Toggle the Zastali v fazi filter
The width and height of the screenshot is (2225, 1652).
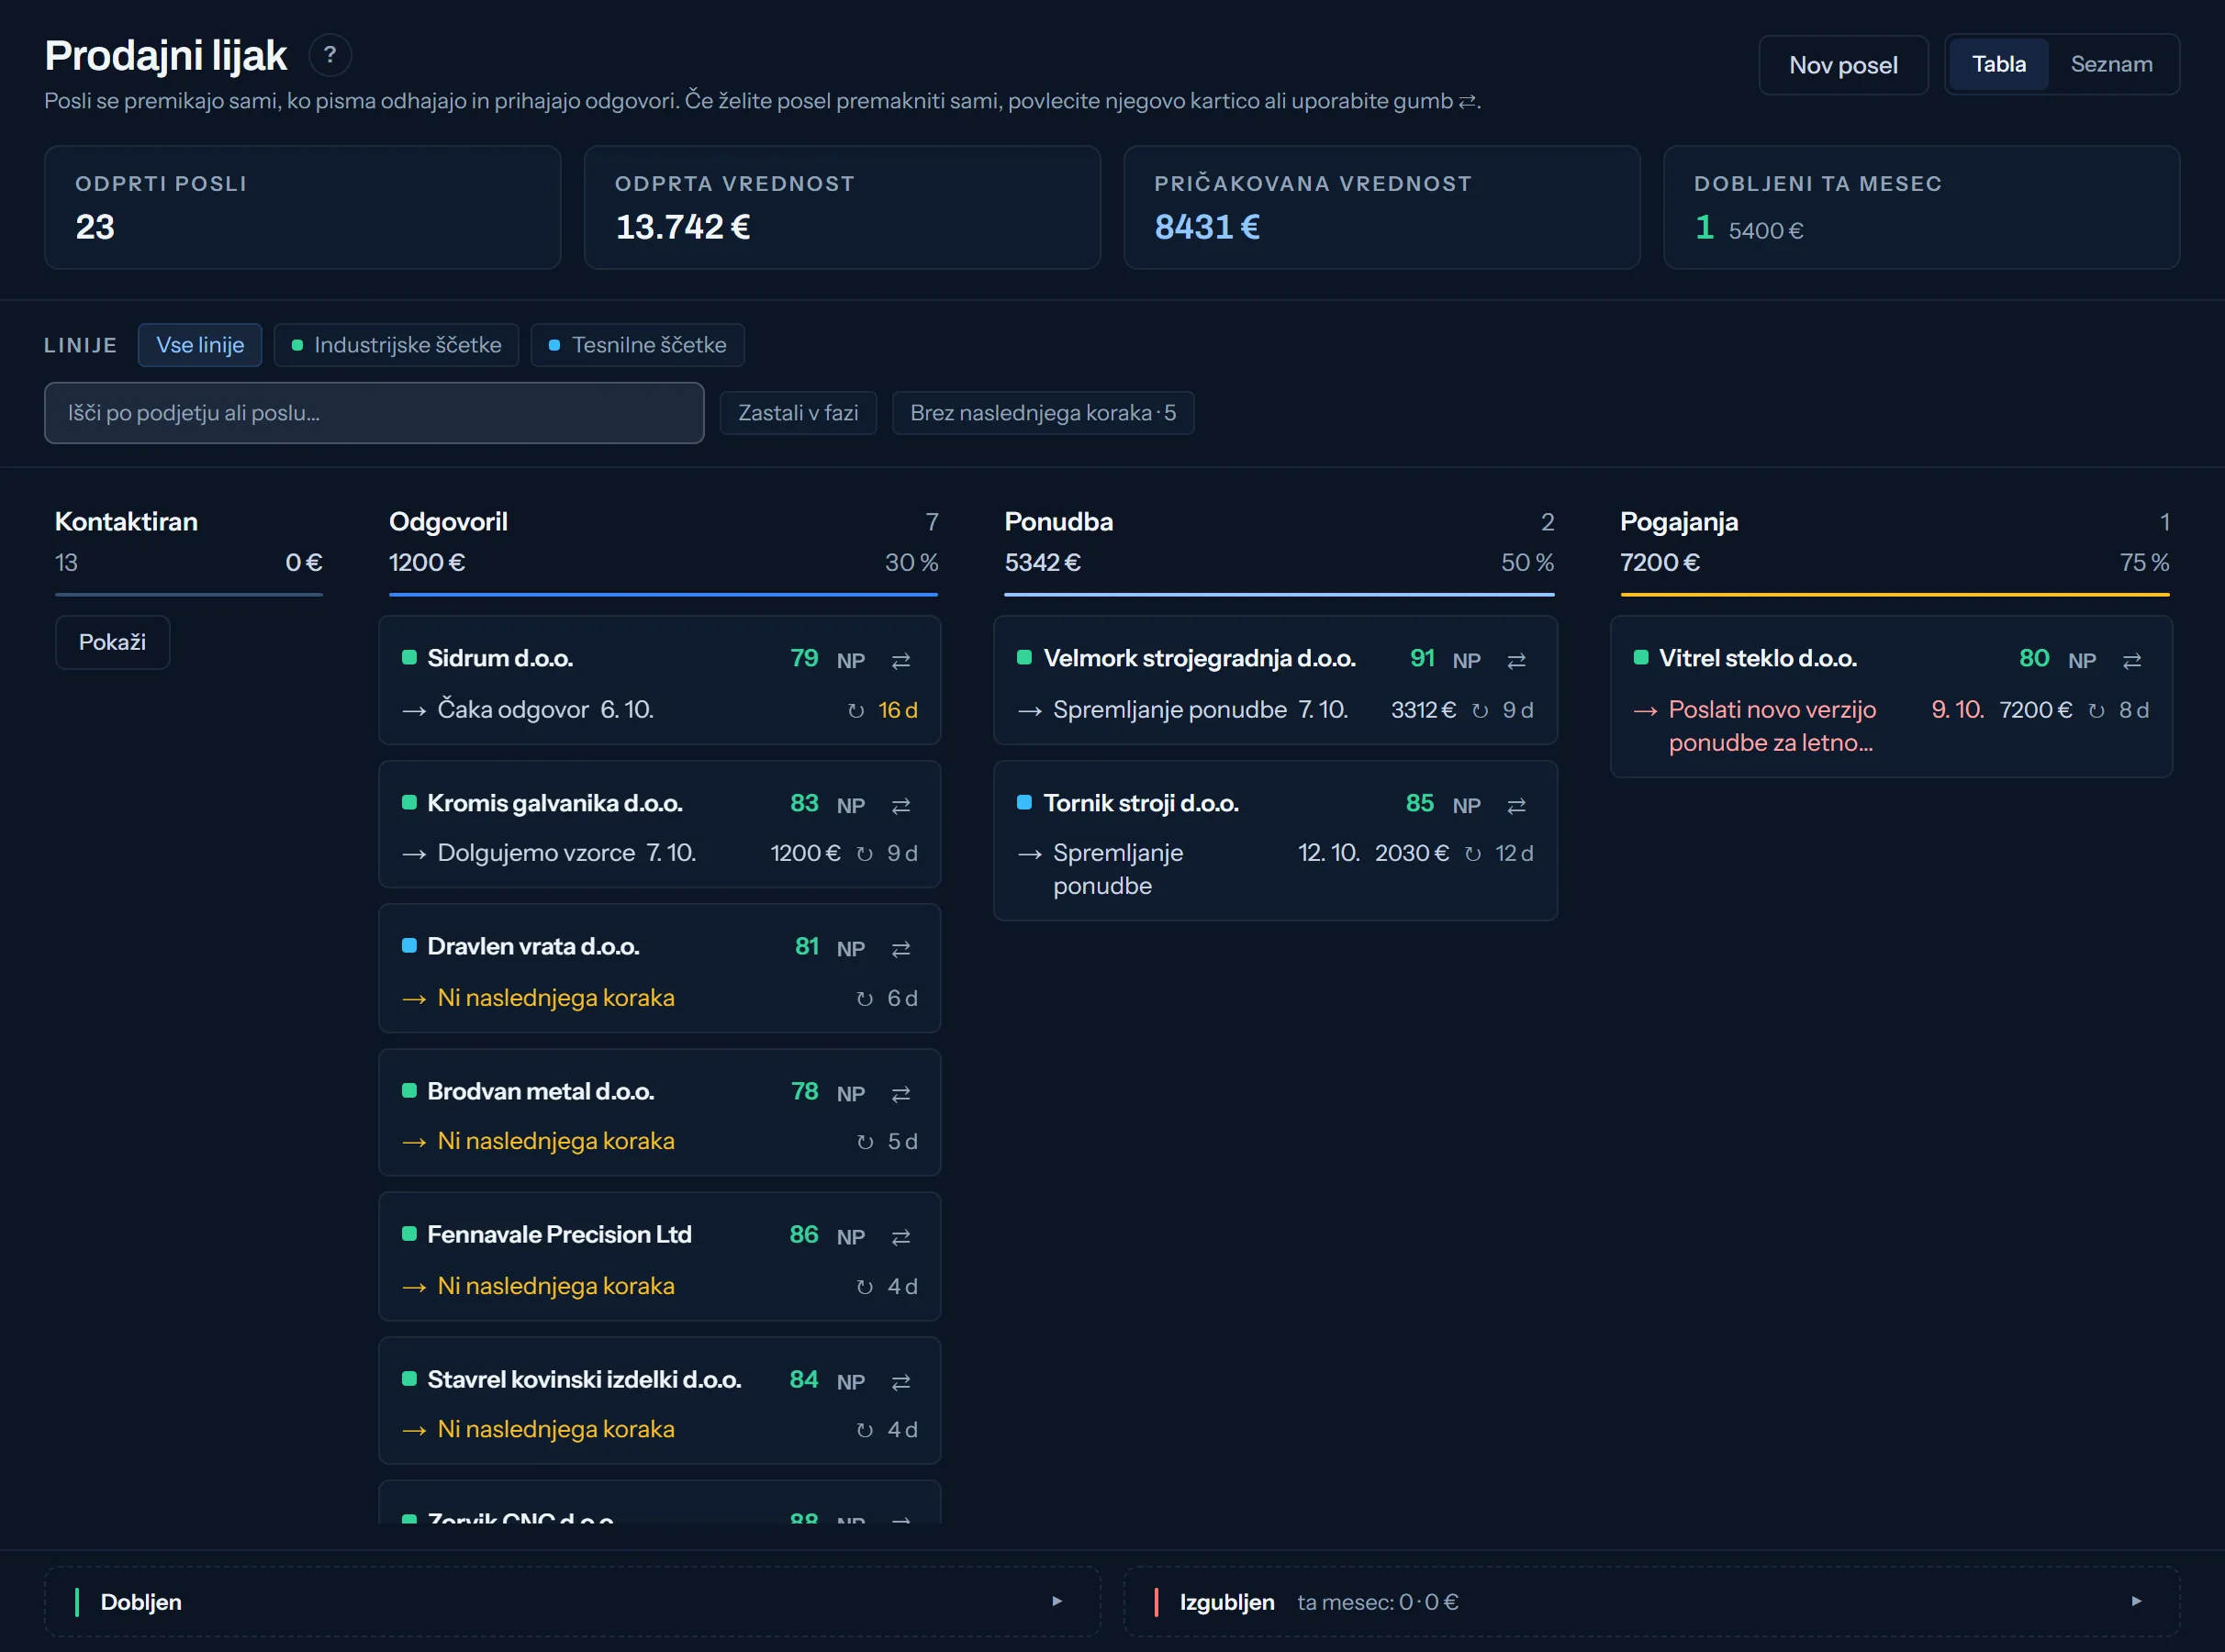(798, 413)
